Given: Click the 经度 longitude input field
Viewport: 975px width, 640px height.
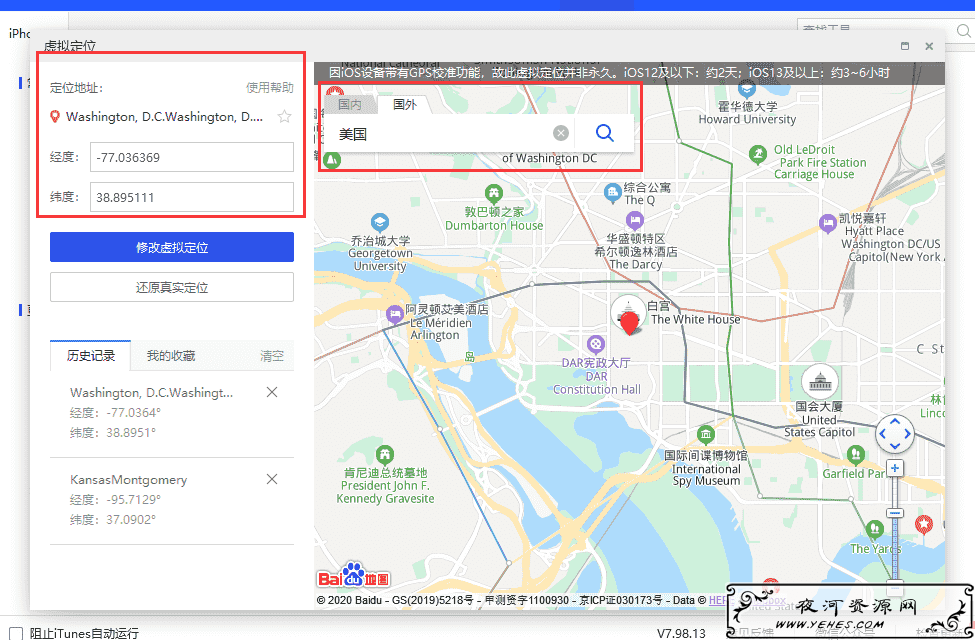Looking at the screenshot, I should (192, 157).
